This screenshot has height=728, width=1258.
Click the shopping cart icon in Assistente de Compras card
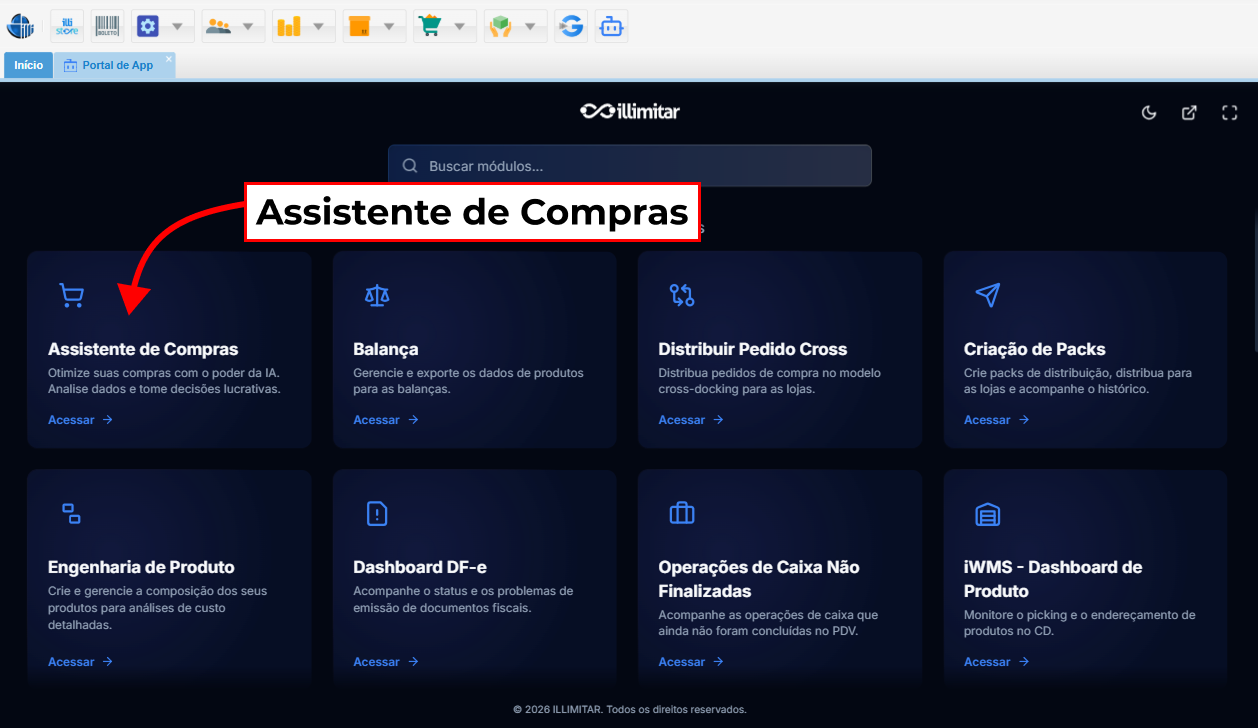pos(71,295)
